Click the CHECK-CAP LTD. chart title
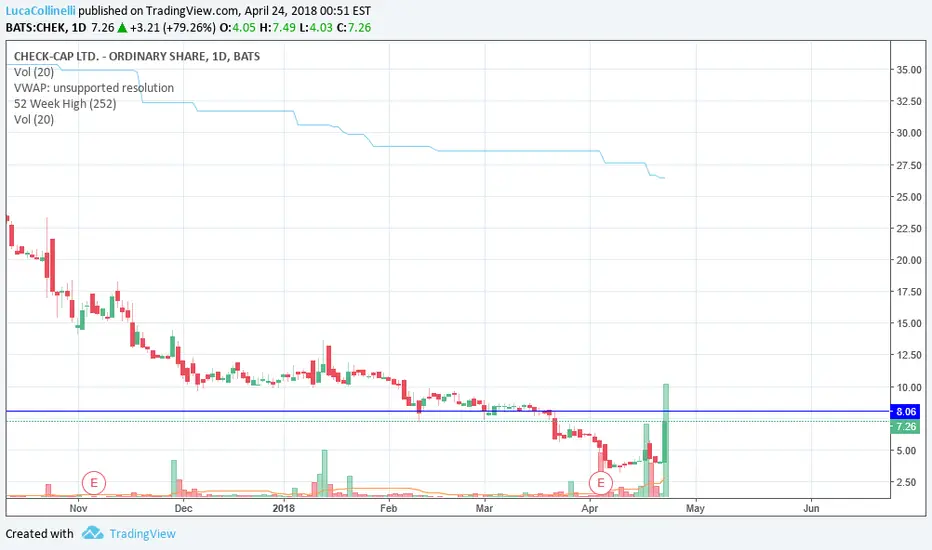The width and height of the screenshot is (932, 550). point(137,56)
